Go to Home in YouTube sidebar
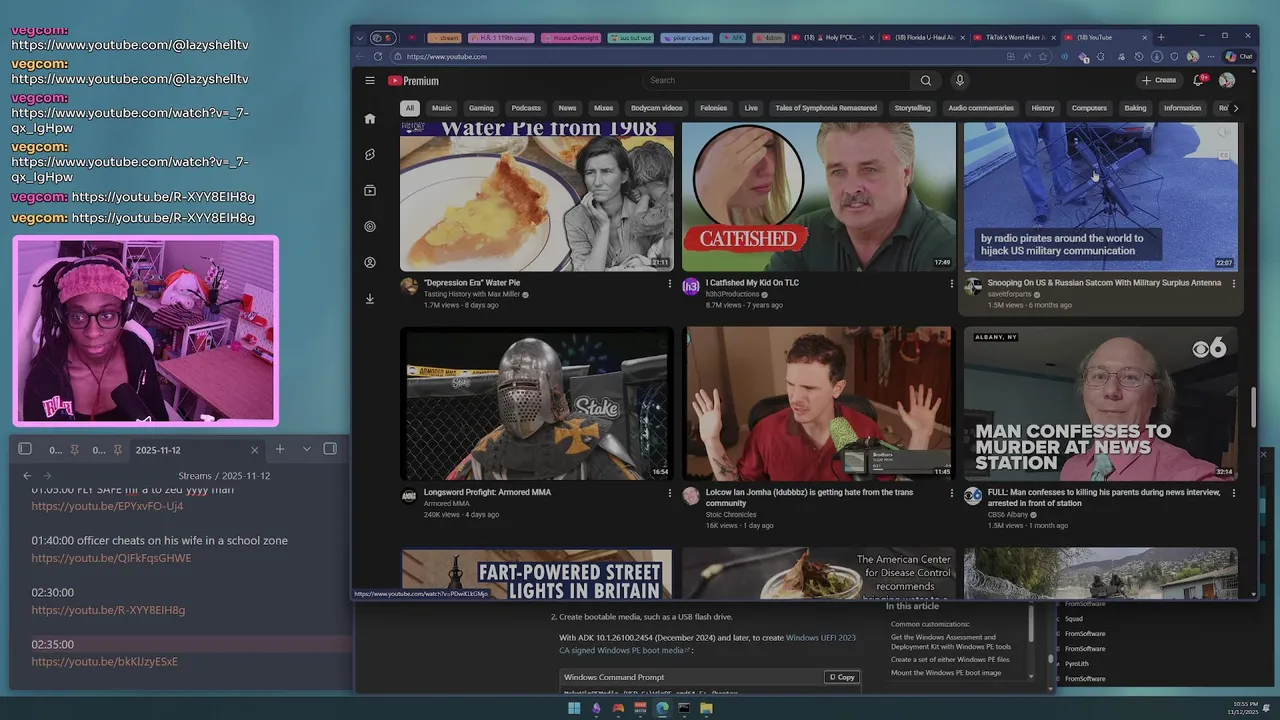 [370, 119]
